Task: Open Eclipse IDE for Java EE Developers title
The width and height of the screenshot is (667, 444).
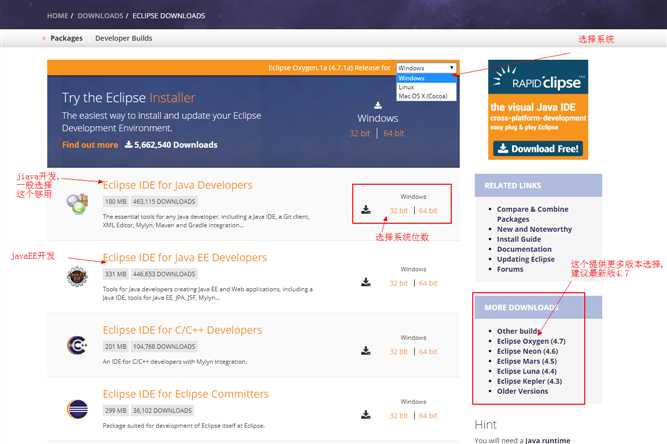Action: tap(185, 257)
